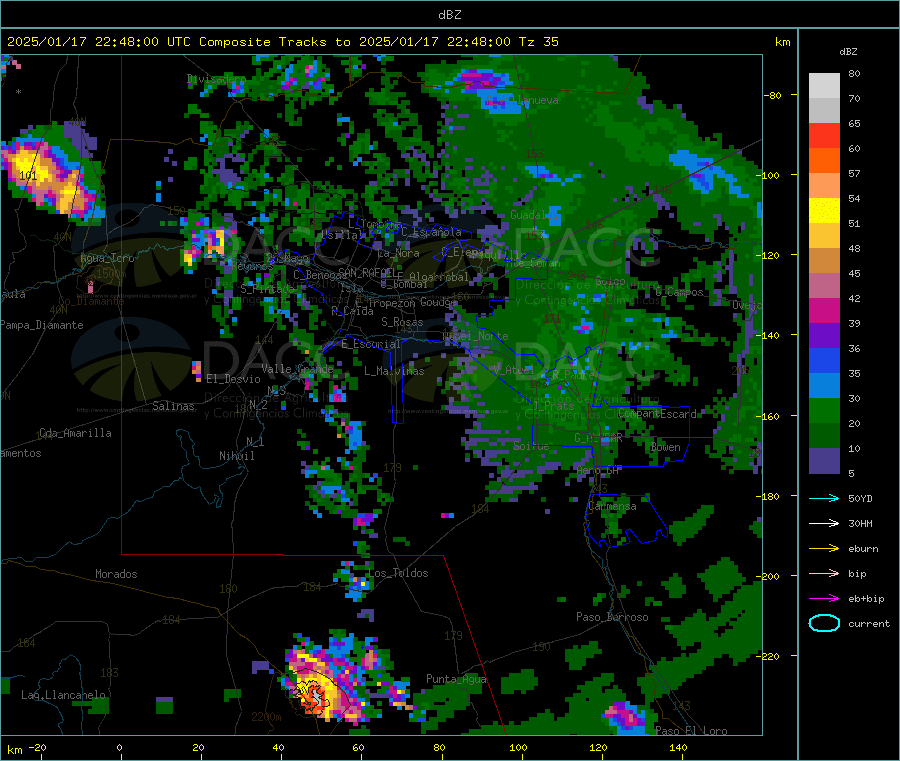Image resolution: width=900 pixels, height=761 pixels.
Task: Click the Nihuil place label
Action: pos(236,456)
